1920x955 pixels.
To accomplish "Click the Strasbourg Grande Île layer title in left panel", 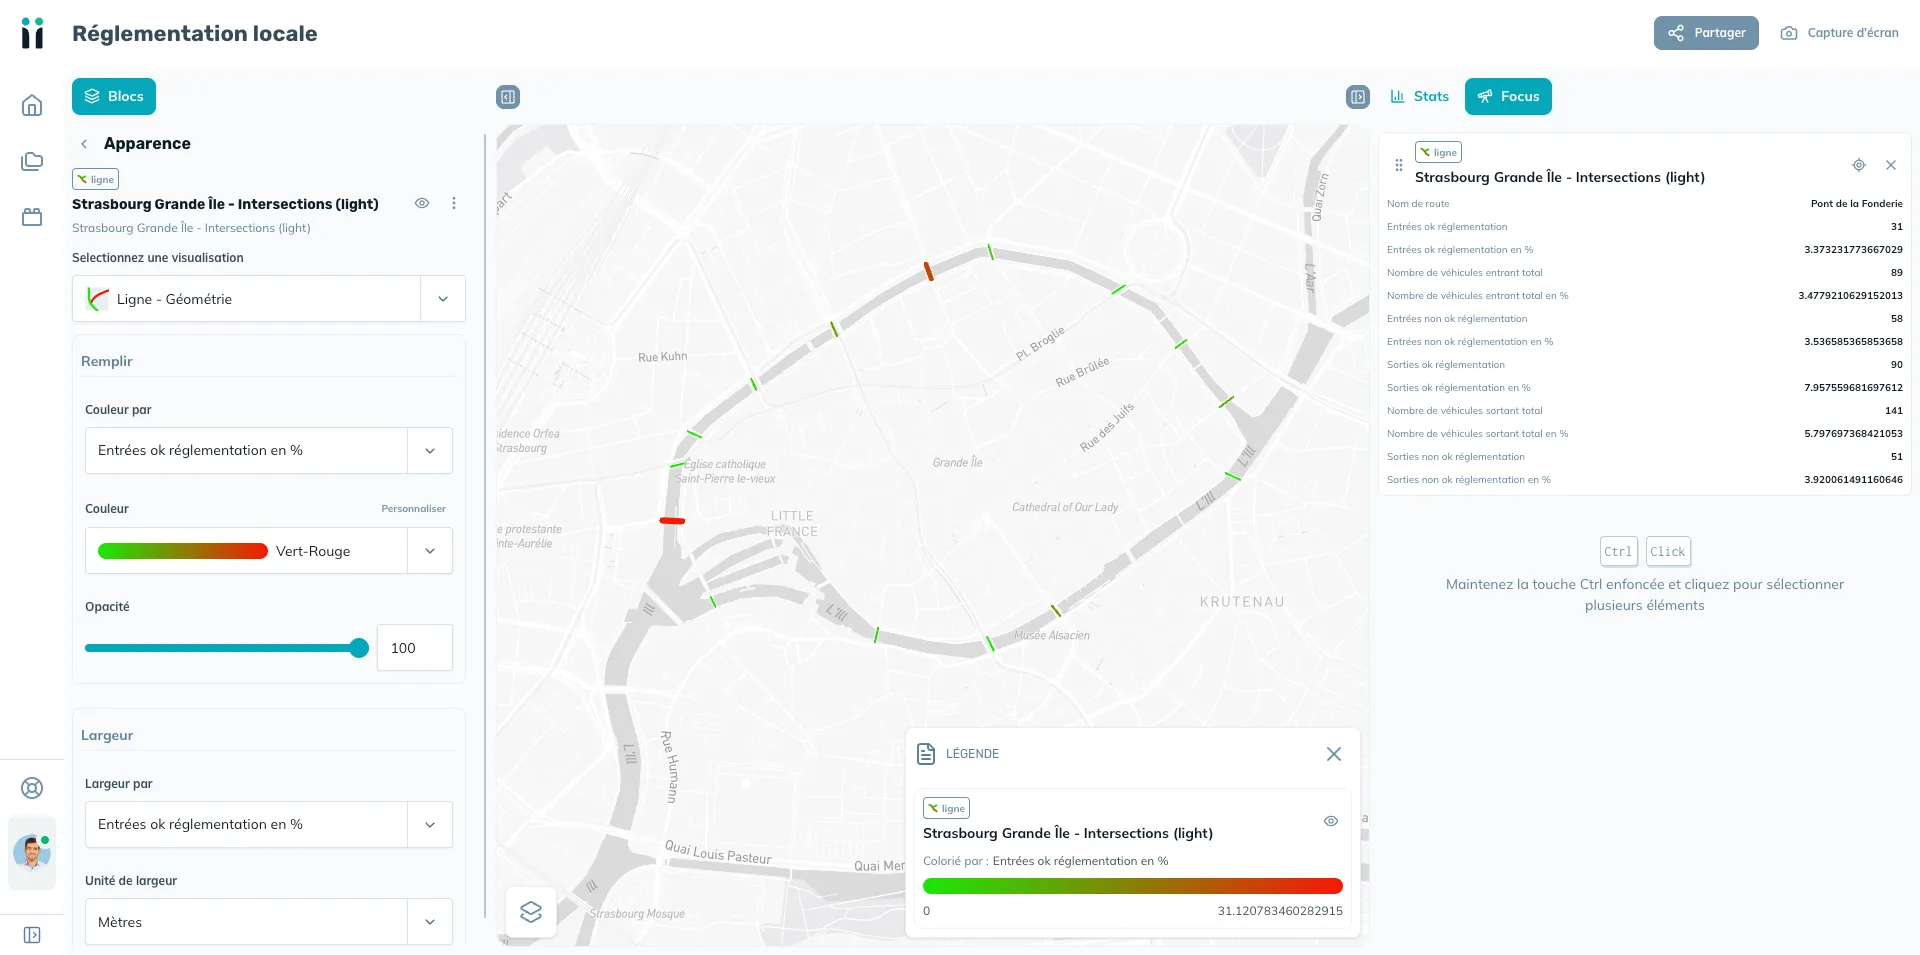I will 225,204.
